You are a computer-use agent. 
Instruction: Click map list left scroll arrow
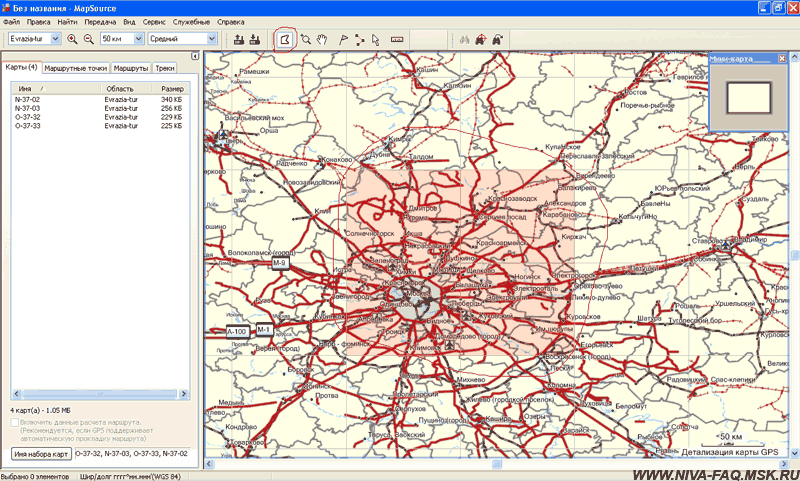(16, 394)
